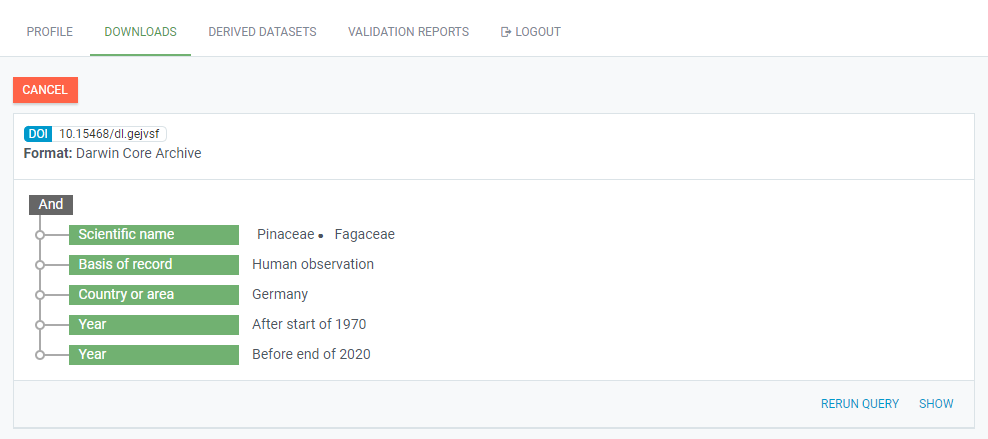The width and height of the screenshot is (988, 439).
Task: Click the tree node circle beside Country or area
Action: 40,295
